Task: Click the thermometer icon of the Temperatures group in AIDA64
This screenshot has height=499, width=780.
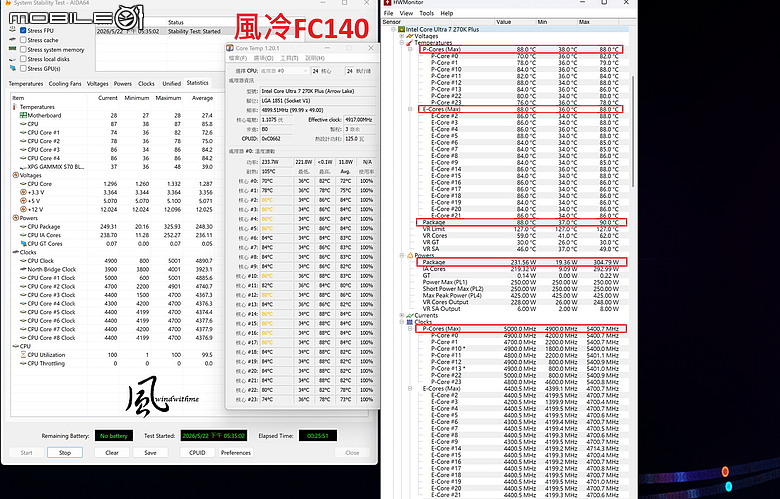Action: click(x=15, y=107)
